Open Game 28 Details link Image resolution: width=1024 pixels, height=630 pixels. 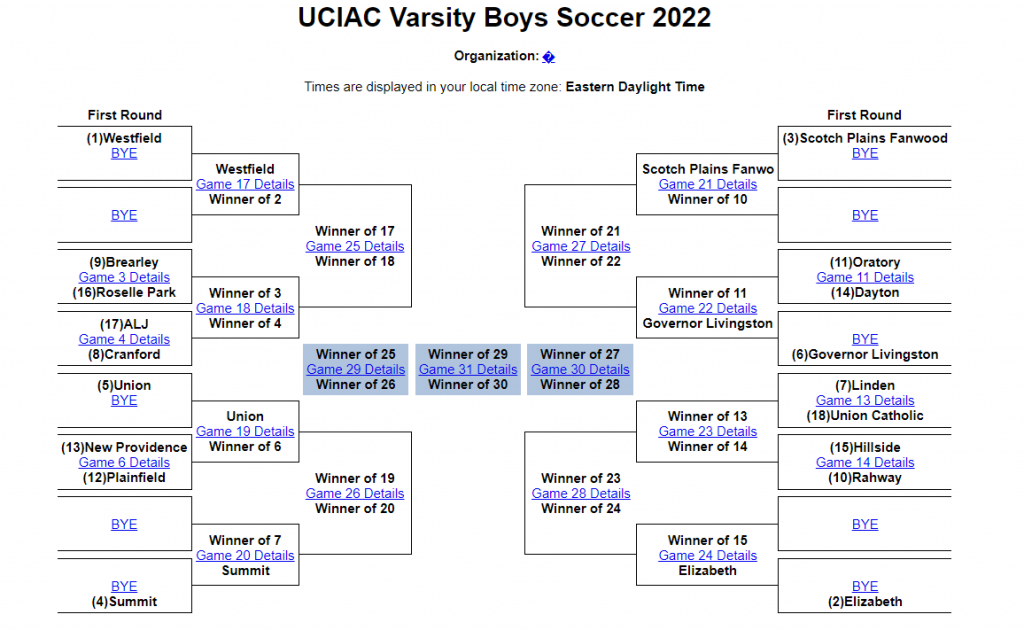point(581,494)
